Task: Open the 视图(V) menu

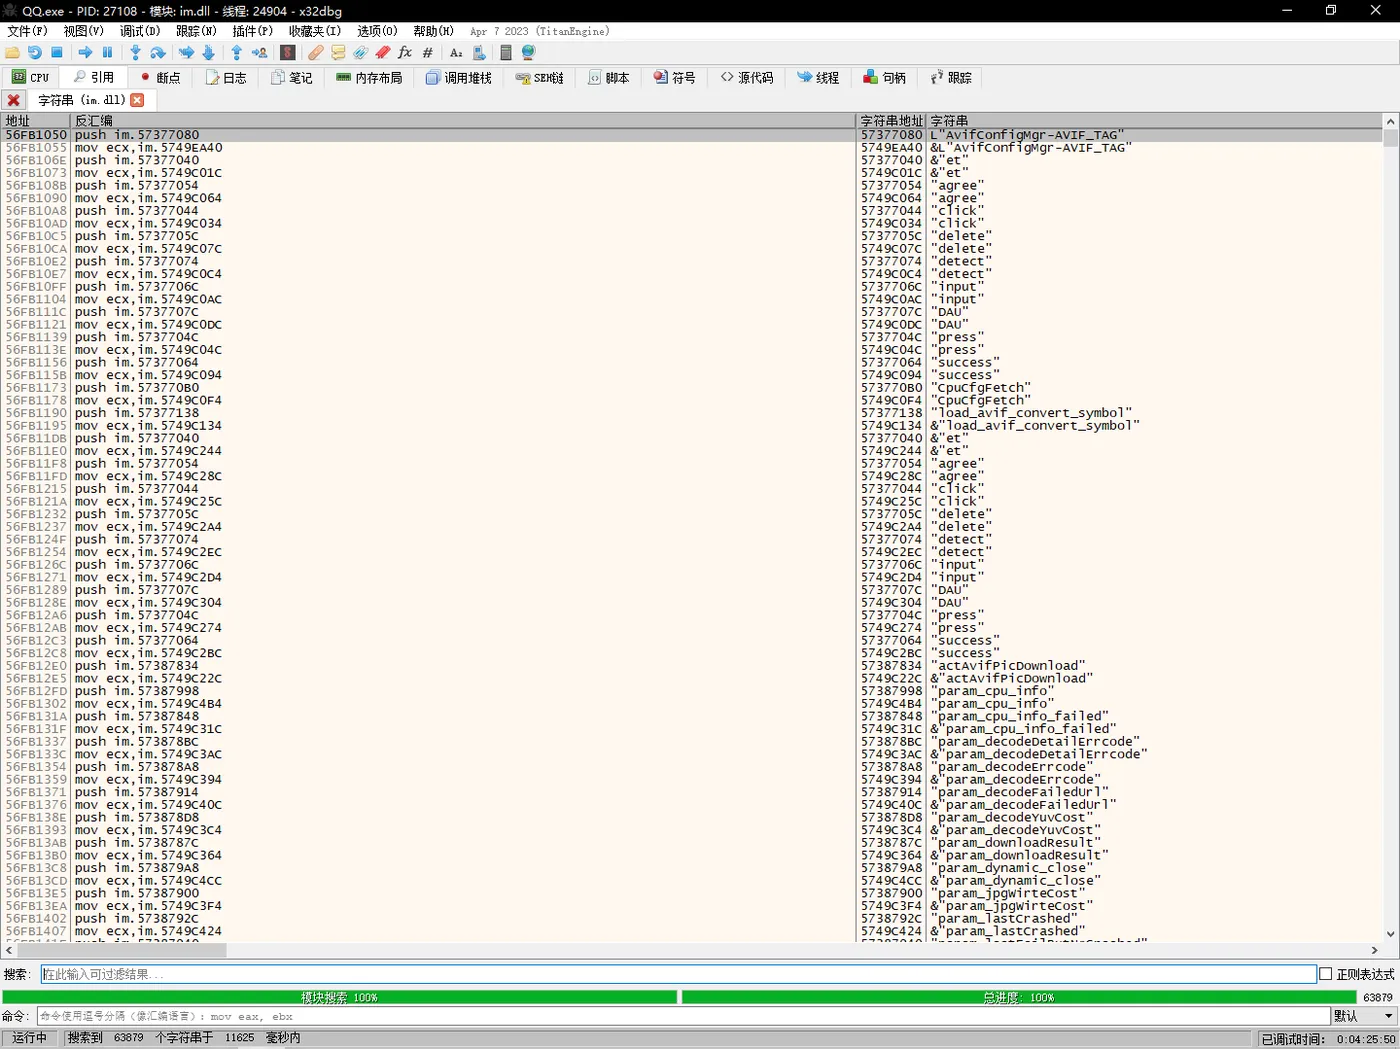Action: pos(83,31)
